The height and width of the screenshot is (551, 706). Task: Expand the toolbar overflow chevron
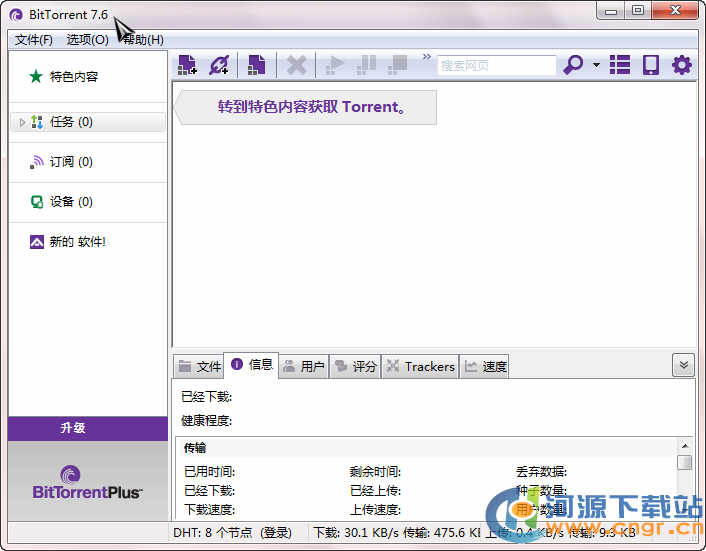(x=427, y=57)
